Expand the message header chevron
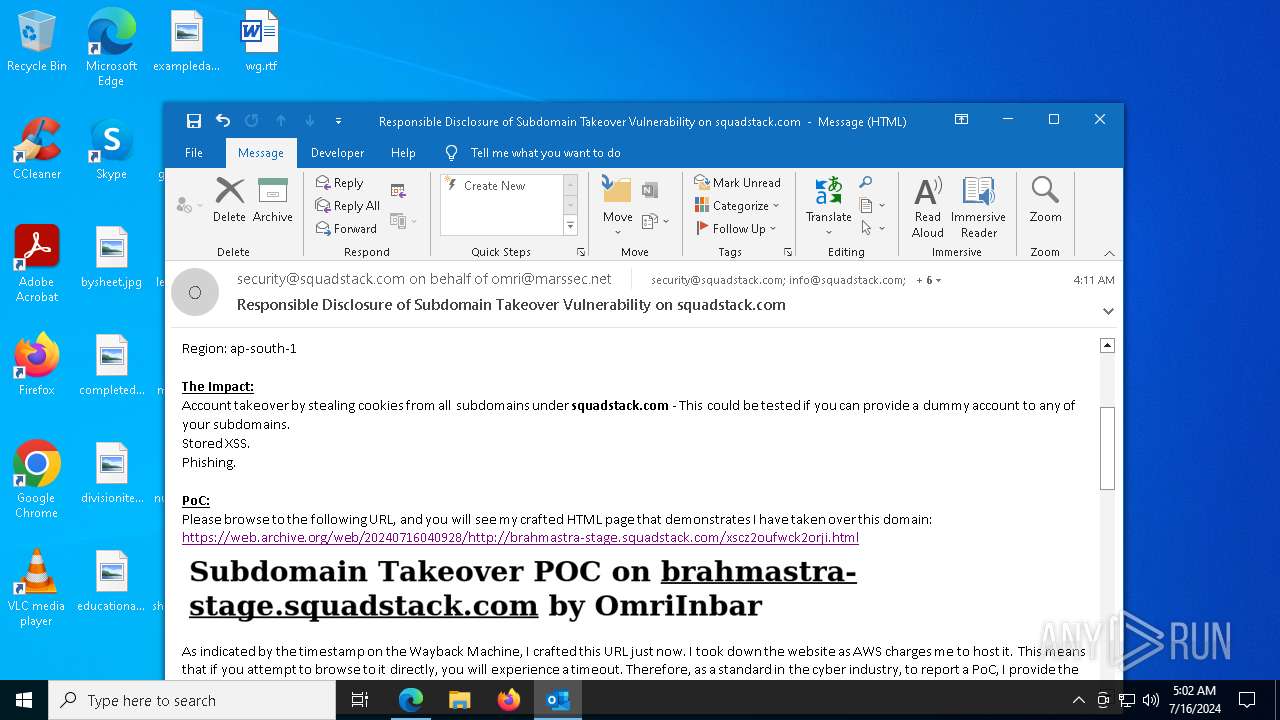Image resolution: width=1280 pixels, height=720 pixels. tap(1108, 311)
